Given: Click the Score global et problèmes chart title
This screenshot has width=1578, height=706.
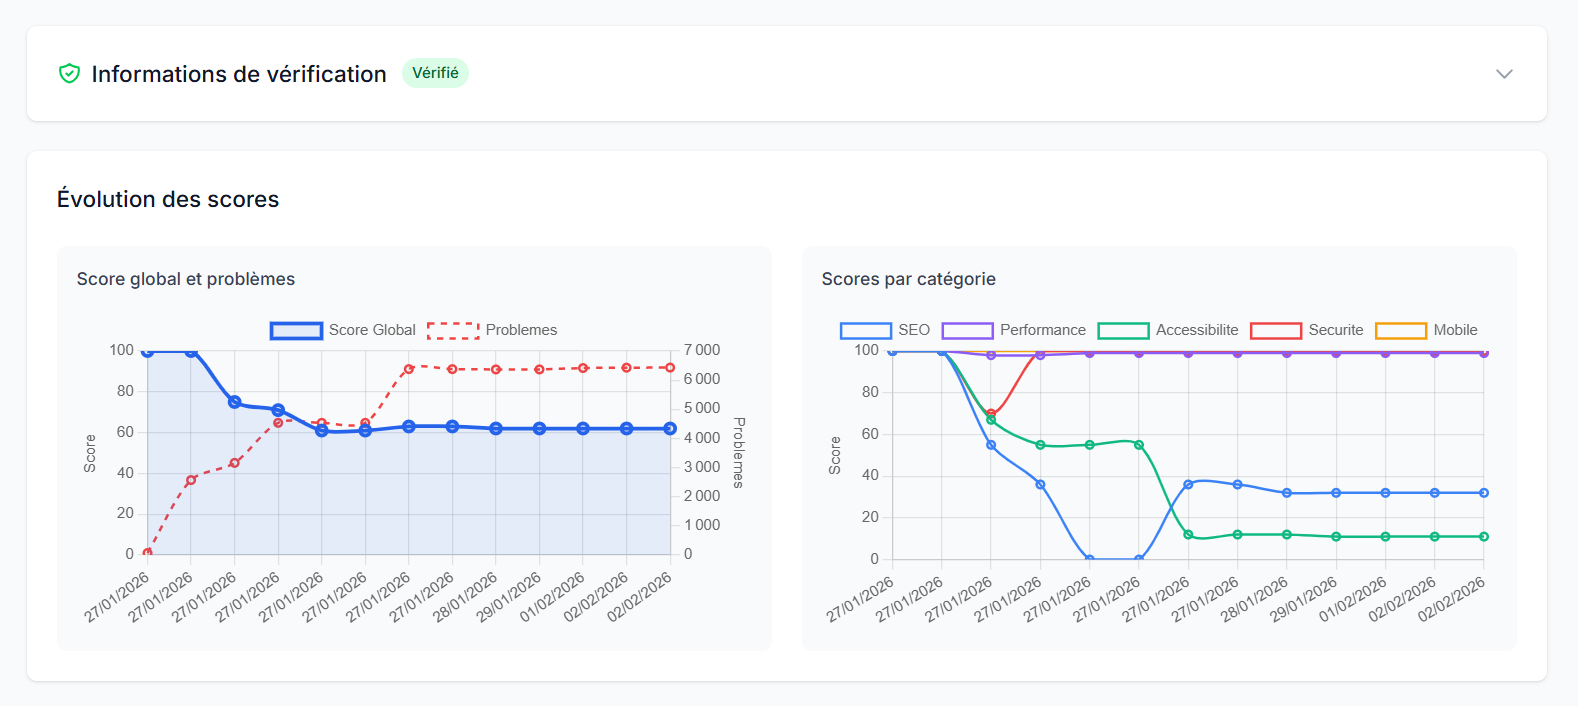Looking at the screenshot, I should [x=186, y=279].
